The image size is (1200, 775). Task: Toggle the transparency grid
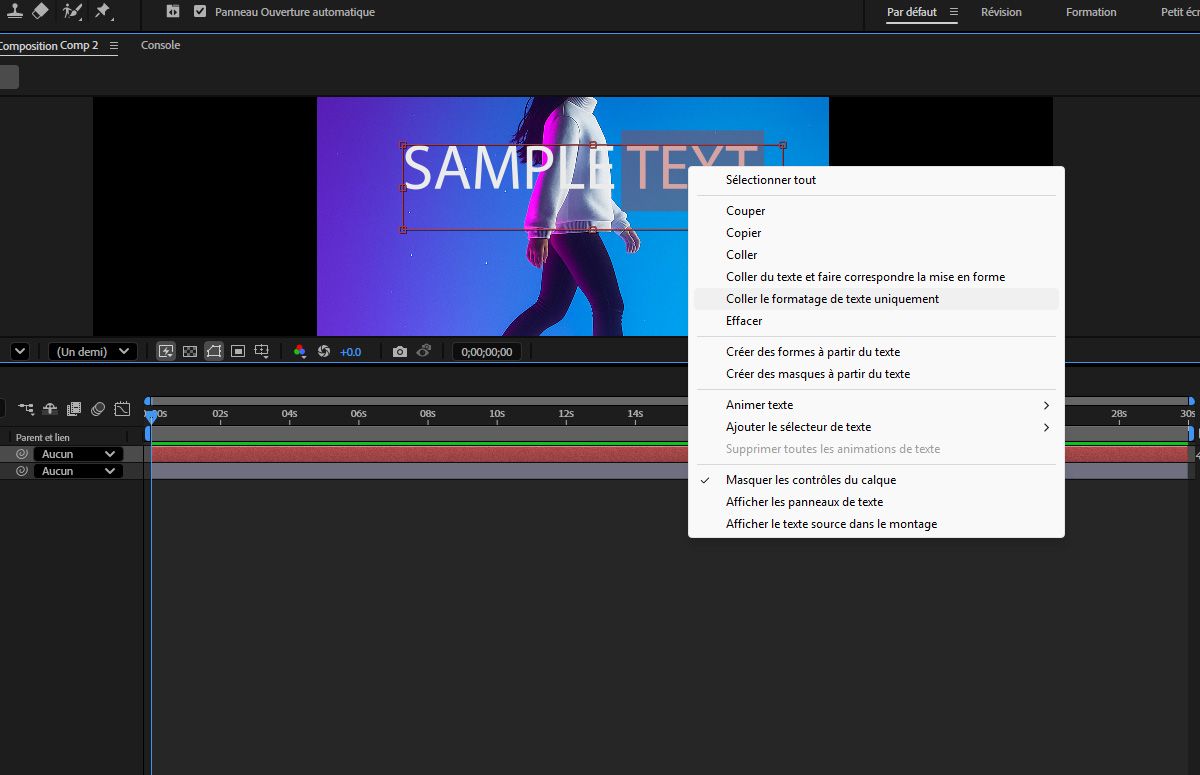tap(190, 351)
